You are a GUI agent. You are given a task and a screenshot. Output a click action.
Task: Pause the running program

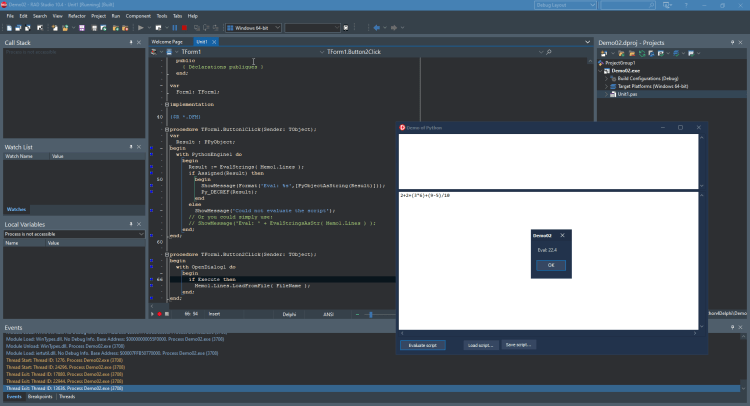pos(175,28)
